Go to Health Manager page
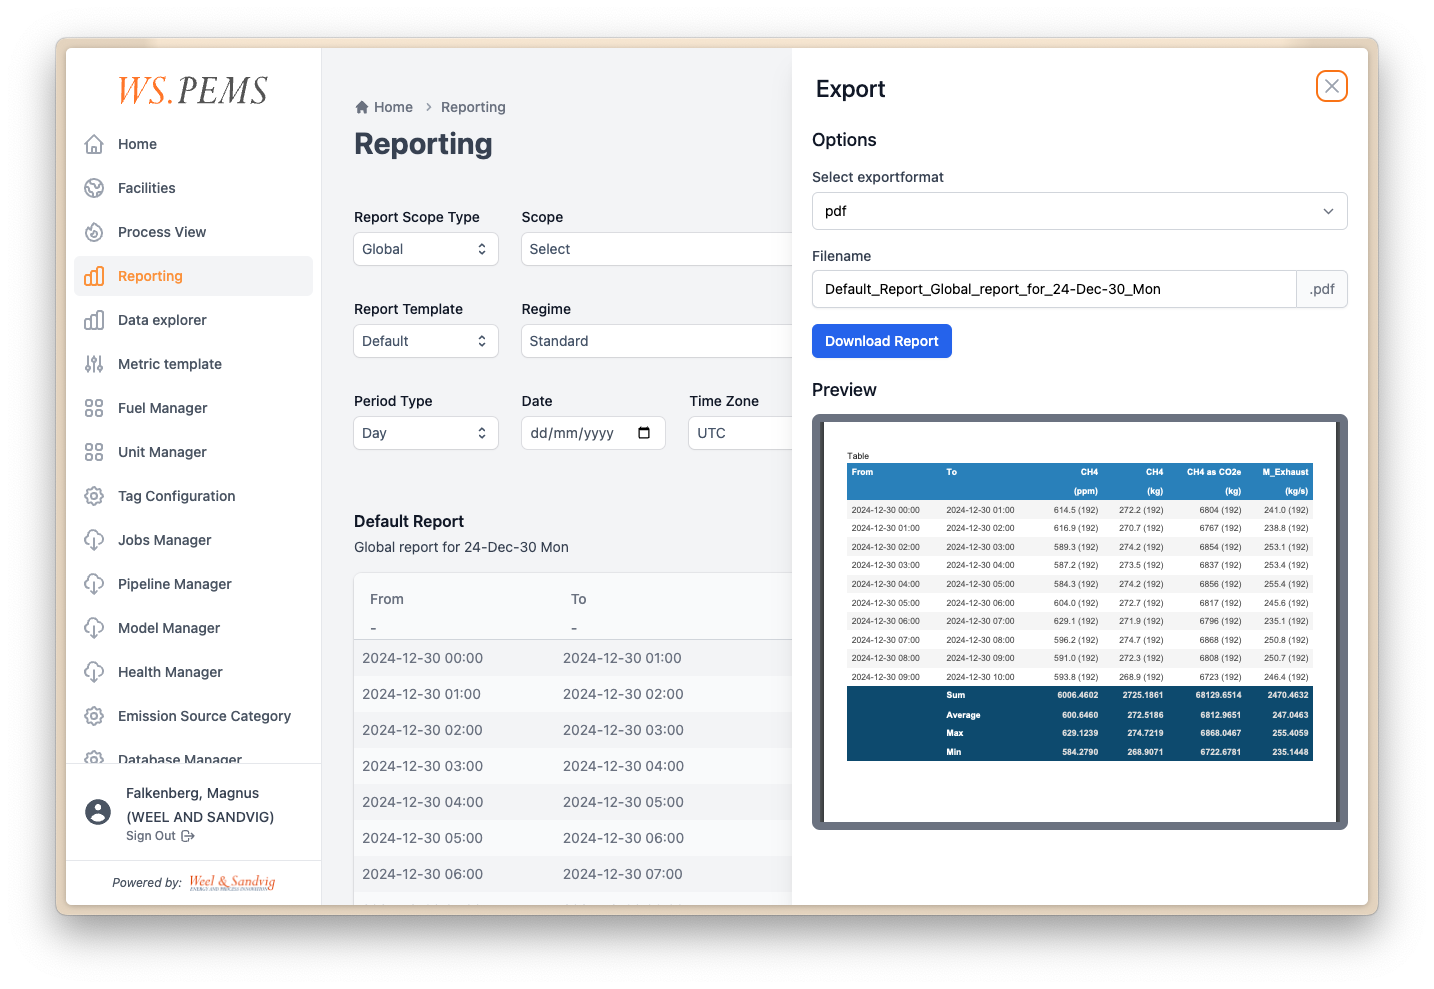This screenshot has height=989, width=1434. (170, 672)
